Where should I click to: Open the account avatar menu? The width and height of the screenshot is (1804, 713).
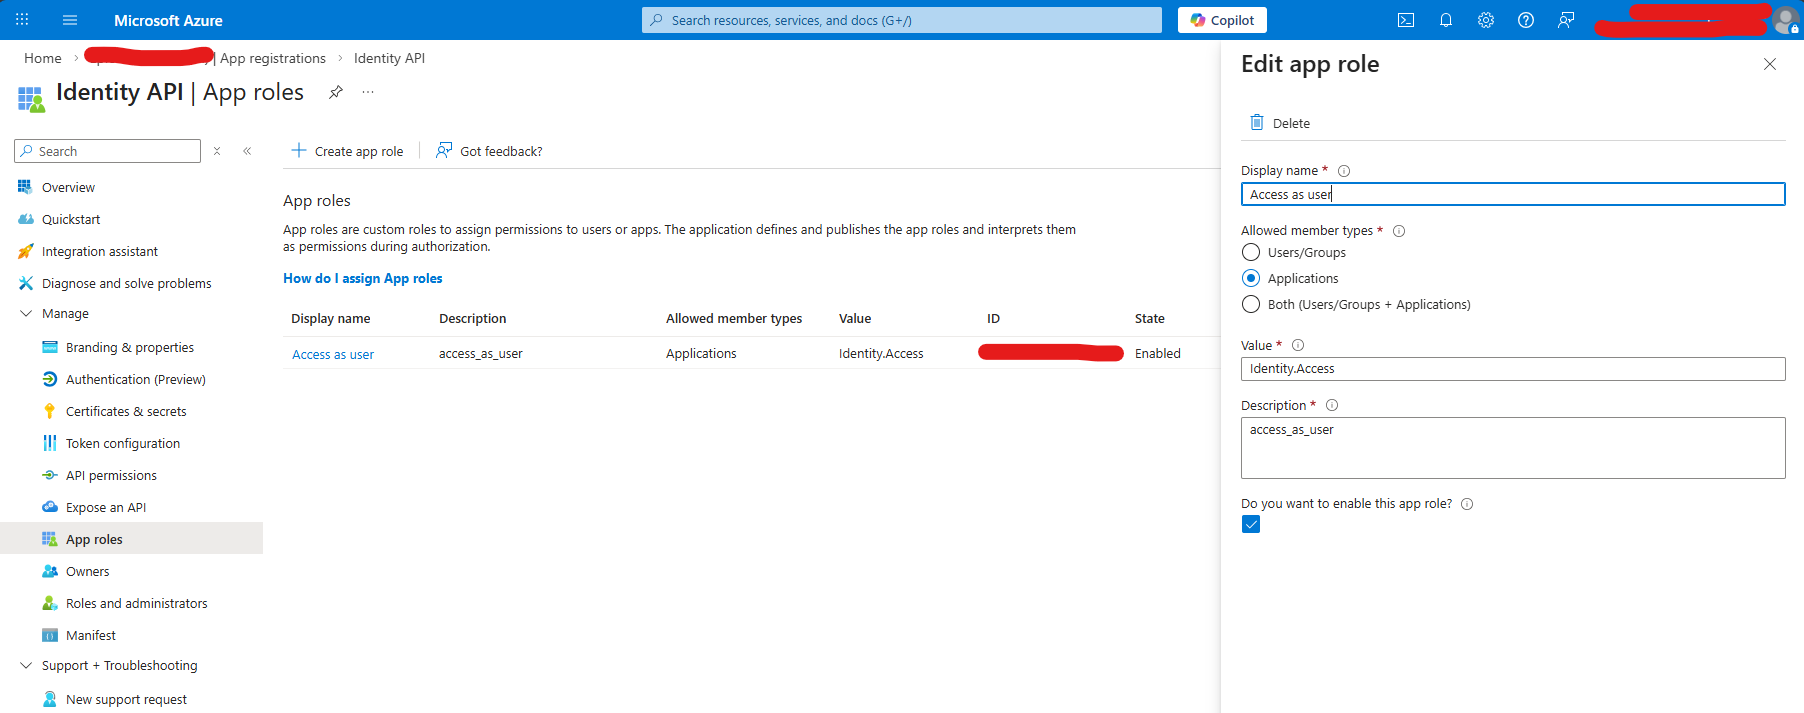point(1786,20)
